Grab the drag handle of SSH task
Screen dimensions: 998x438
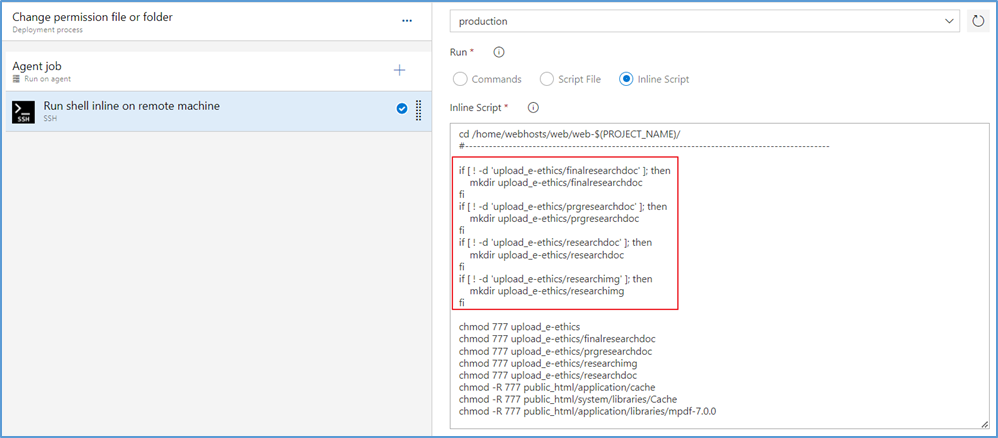[418, 110]
